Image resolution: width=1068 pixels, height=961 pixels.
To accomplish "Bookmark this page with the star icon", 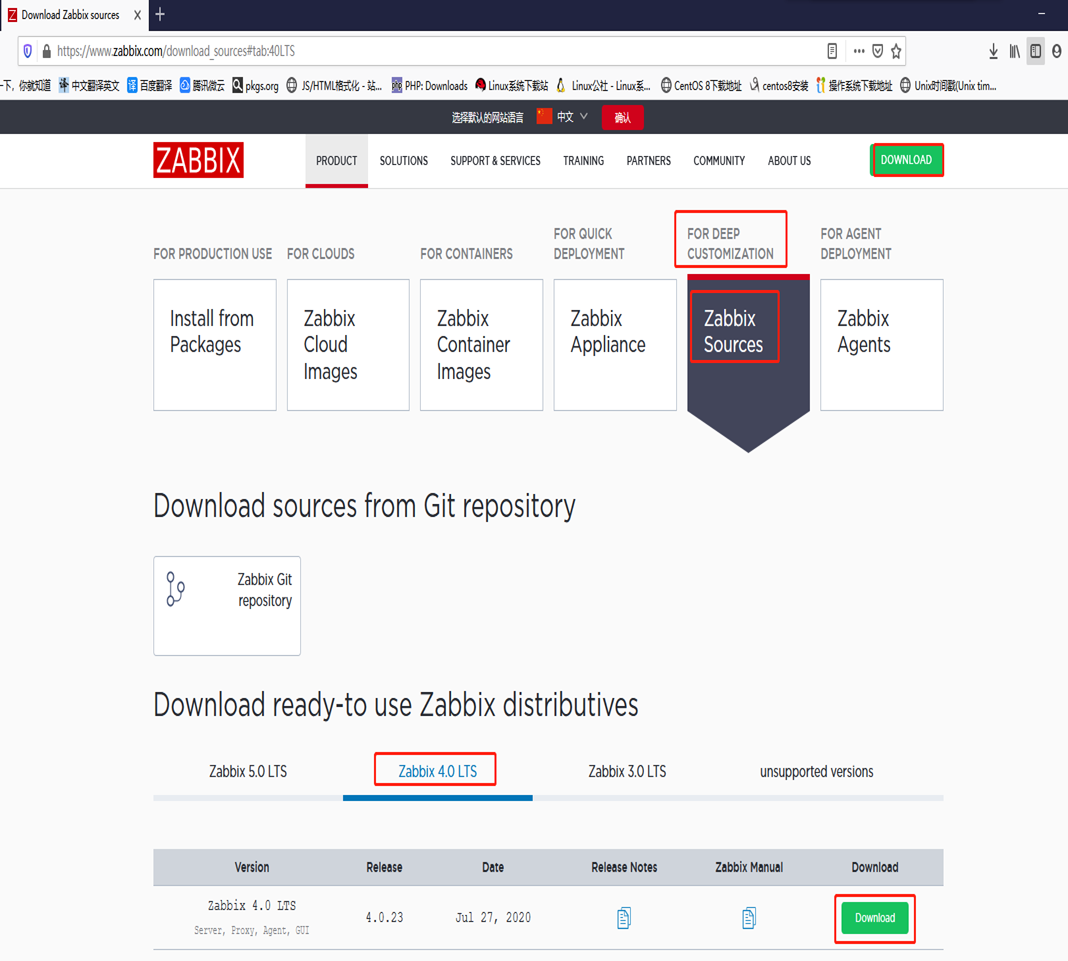I will 896,51.
